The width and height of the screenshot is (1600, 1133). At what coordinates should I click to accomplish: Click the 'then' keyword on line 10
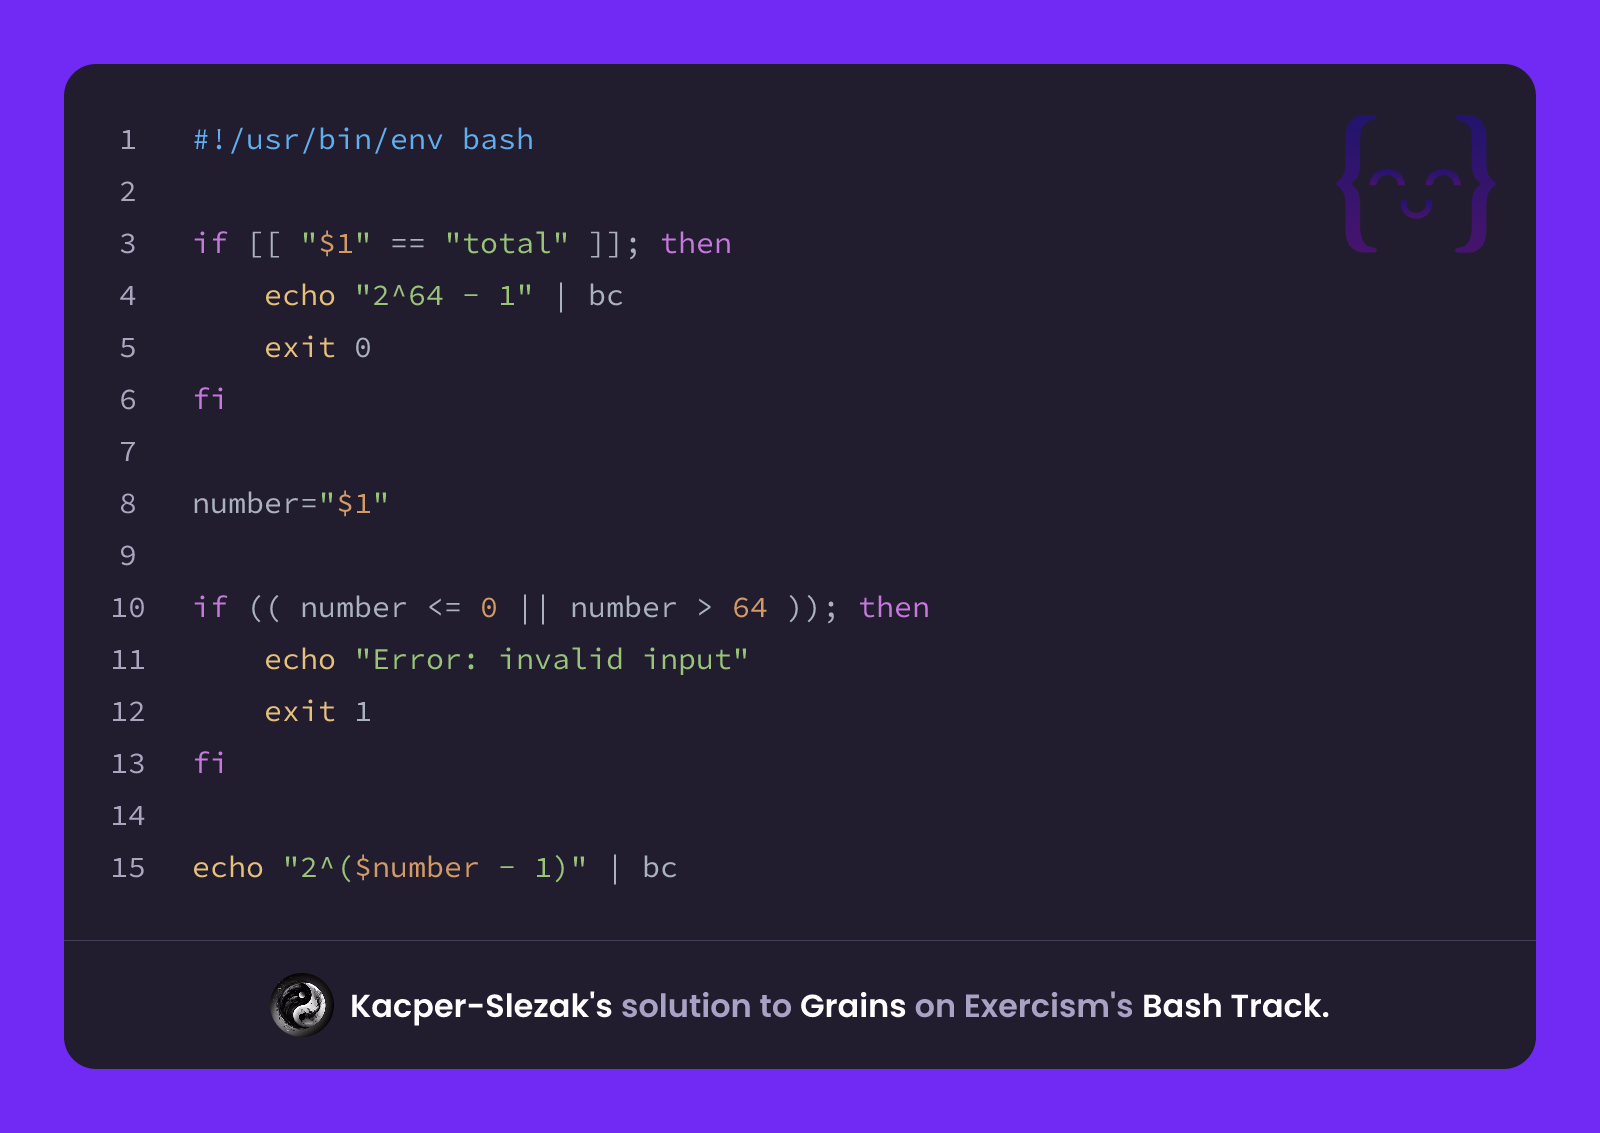click(894, 608)
